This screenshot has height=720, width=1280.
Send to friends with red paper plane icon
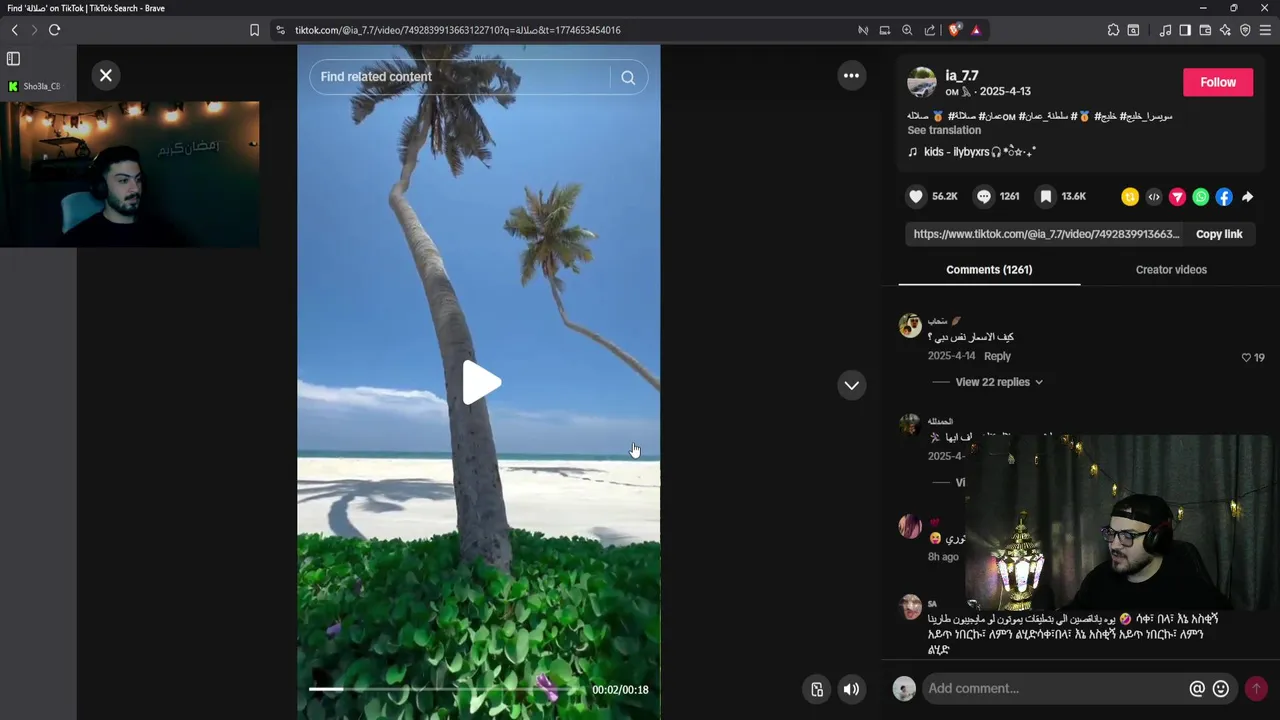[1177, 197]
